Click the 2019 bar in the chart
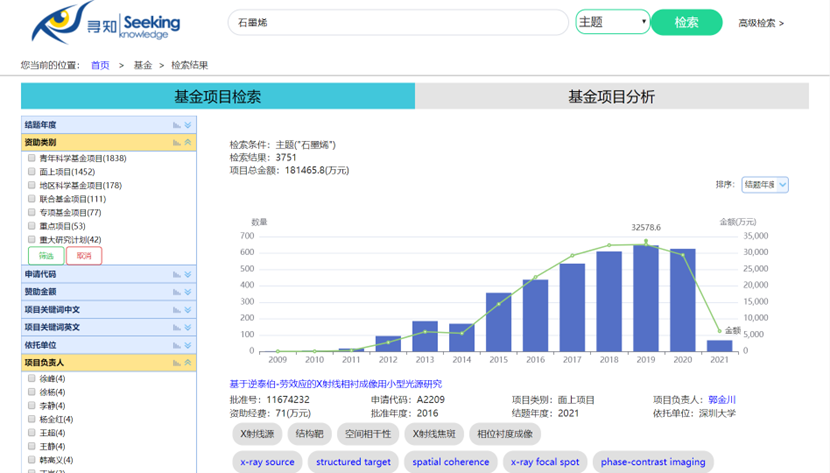 click(x=646, y=298)
